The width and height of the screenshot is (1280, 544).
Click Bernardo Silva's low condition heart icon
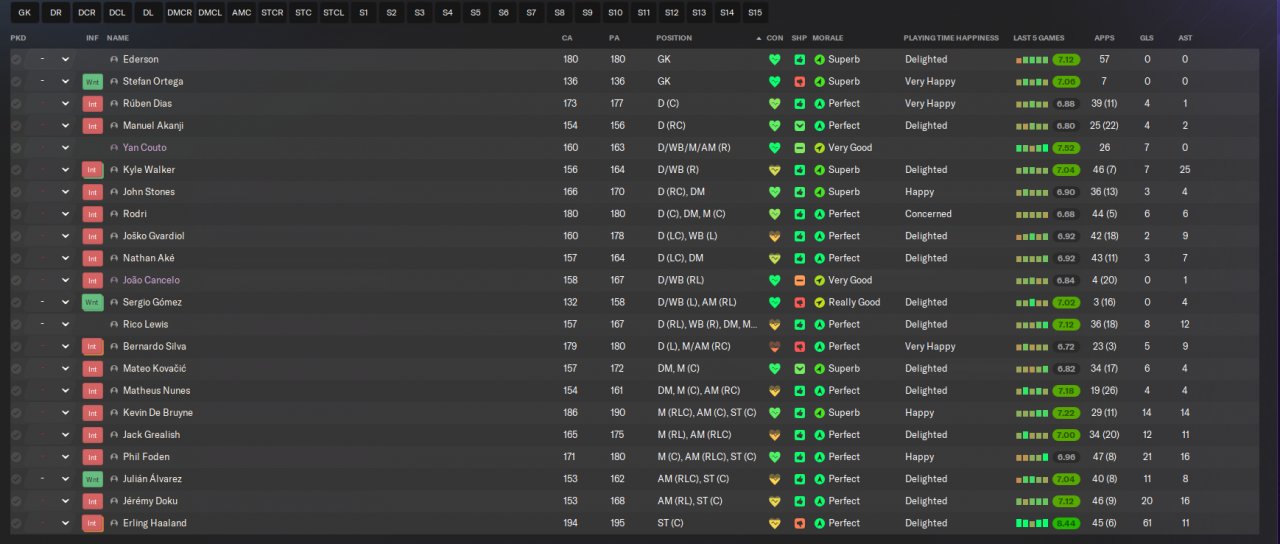pos(774,346)
